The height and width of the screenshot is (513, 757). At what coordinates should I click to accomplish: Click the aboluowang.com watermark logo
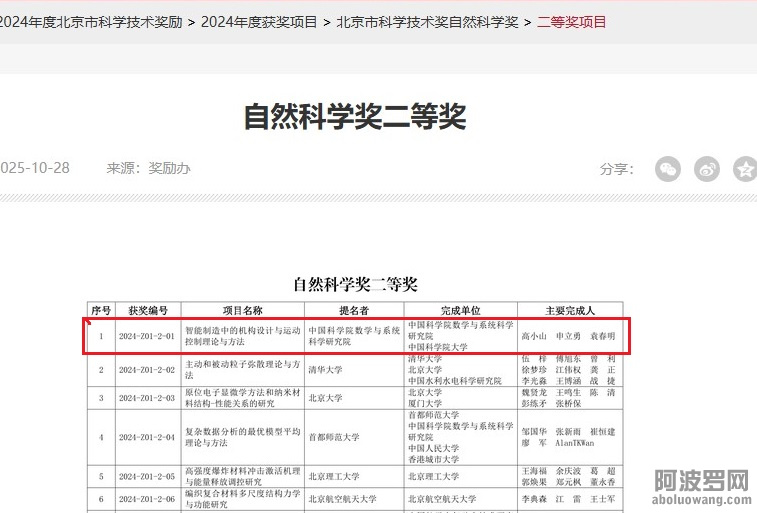click(x=700, y=490)
